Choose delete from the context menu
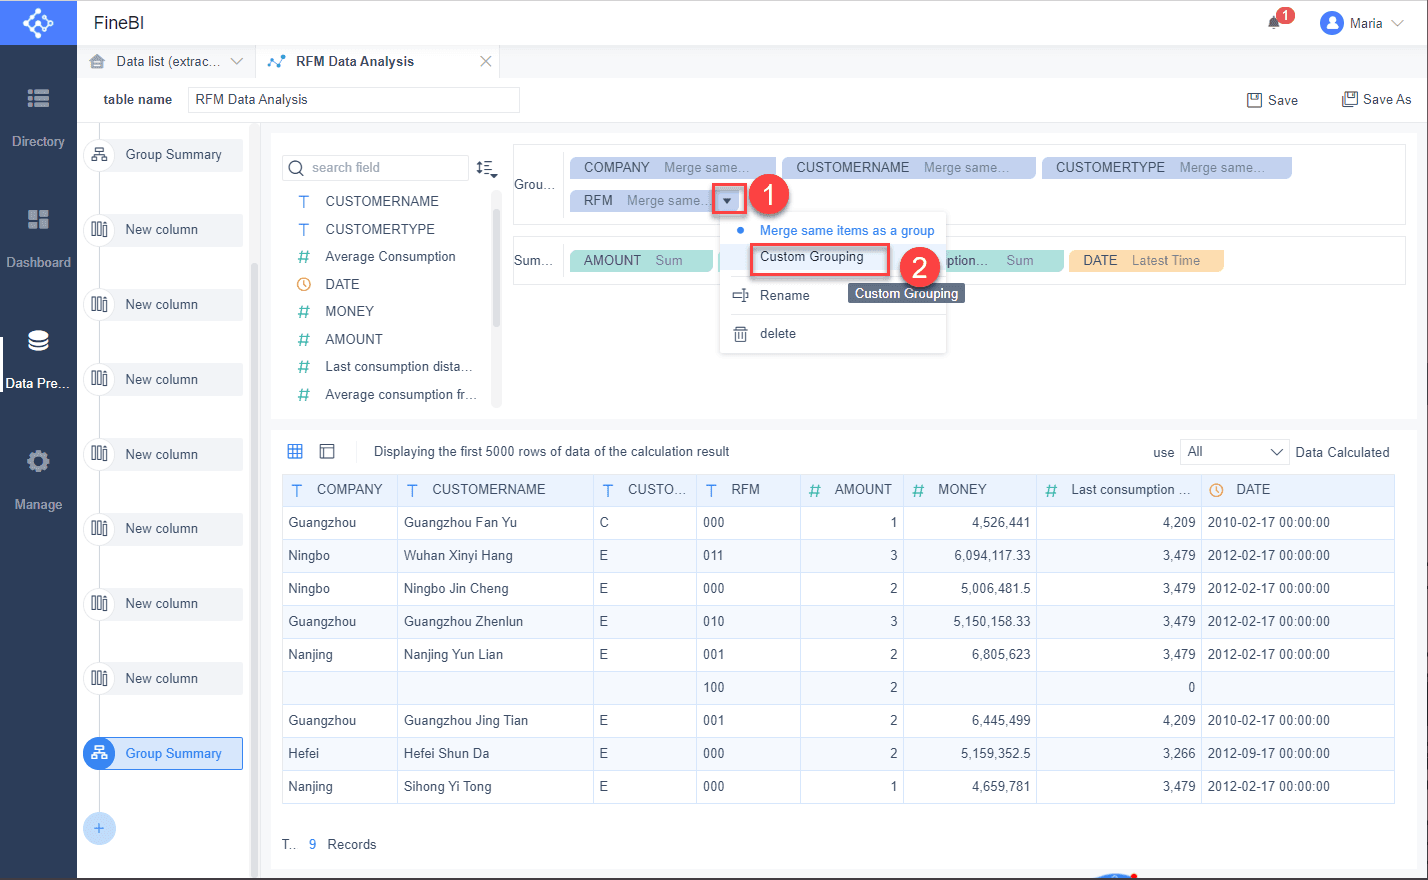 (833, 334)
